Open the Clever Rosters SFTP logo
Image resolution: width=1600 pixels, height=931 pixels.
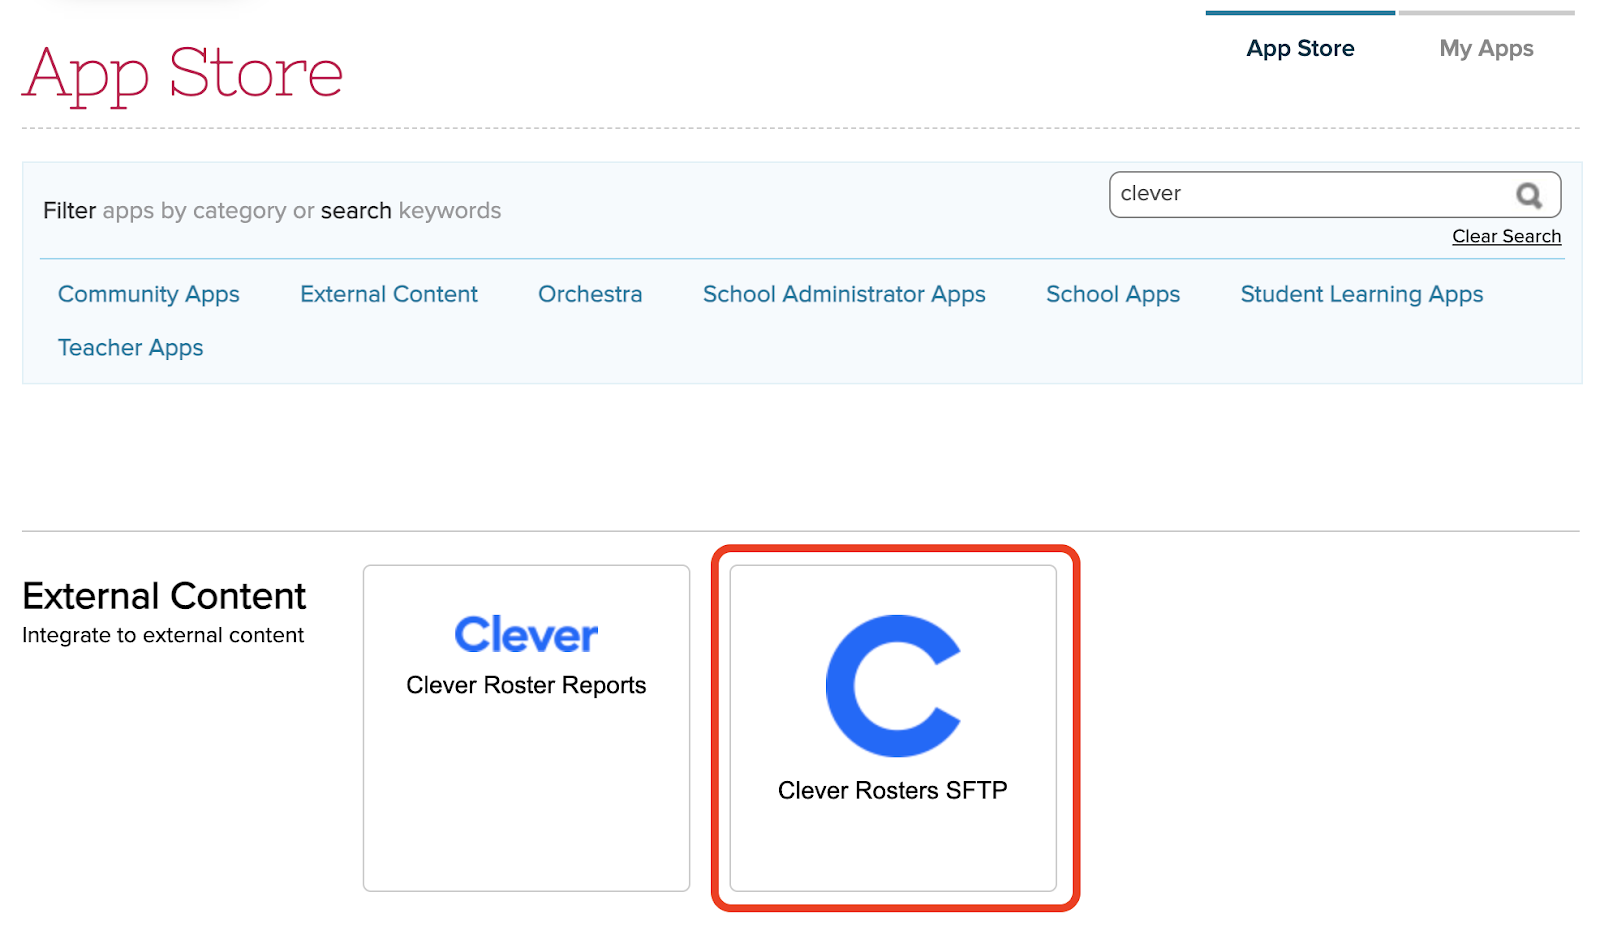coord(893,686)
